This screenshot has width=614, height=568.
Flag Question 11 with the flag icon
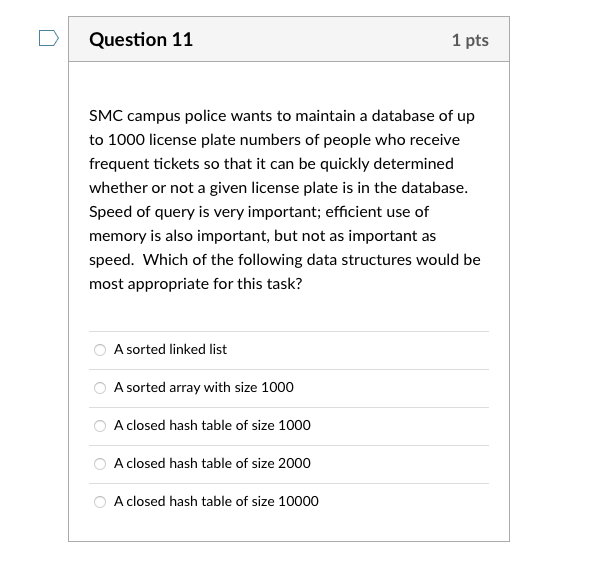tap(49, 38)
